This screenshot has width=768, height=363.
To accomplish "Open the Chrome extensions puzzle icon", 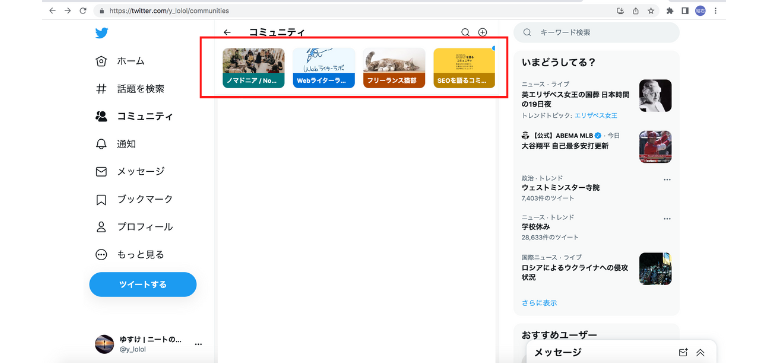I will click(x=670, y=10).
